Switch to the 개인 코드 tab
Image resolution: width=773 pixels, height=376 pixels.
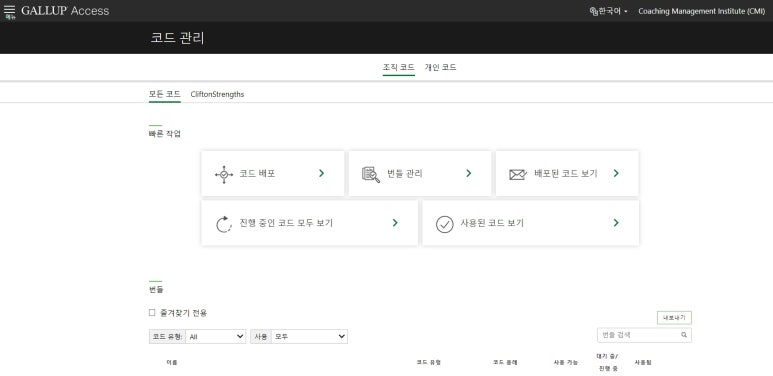pos(441,68)
